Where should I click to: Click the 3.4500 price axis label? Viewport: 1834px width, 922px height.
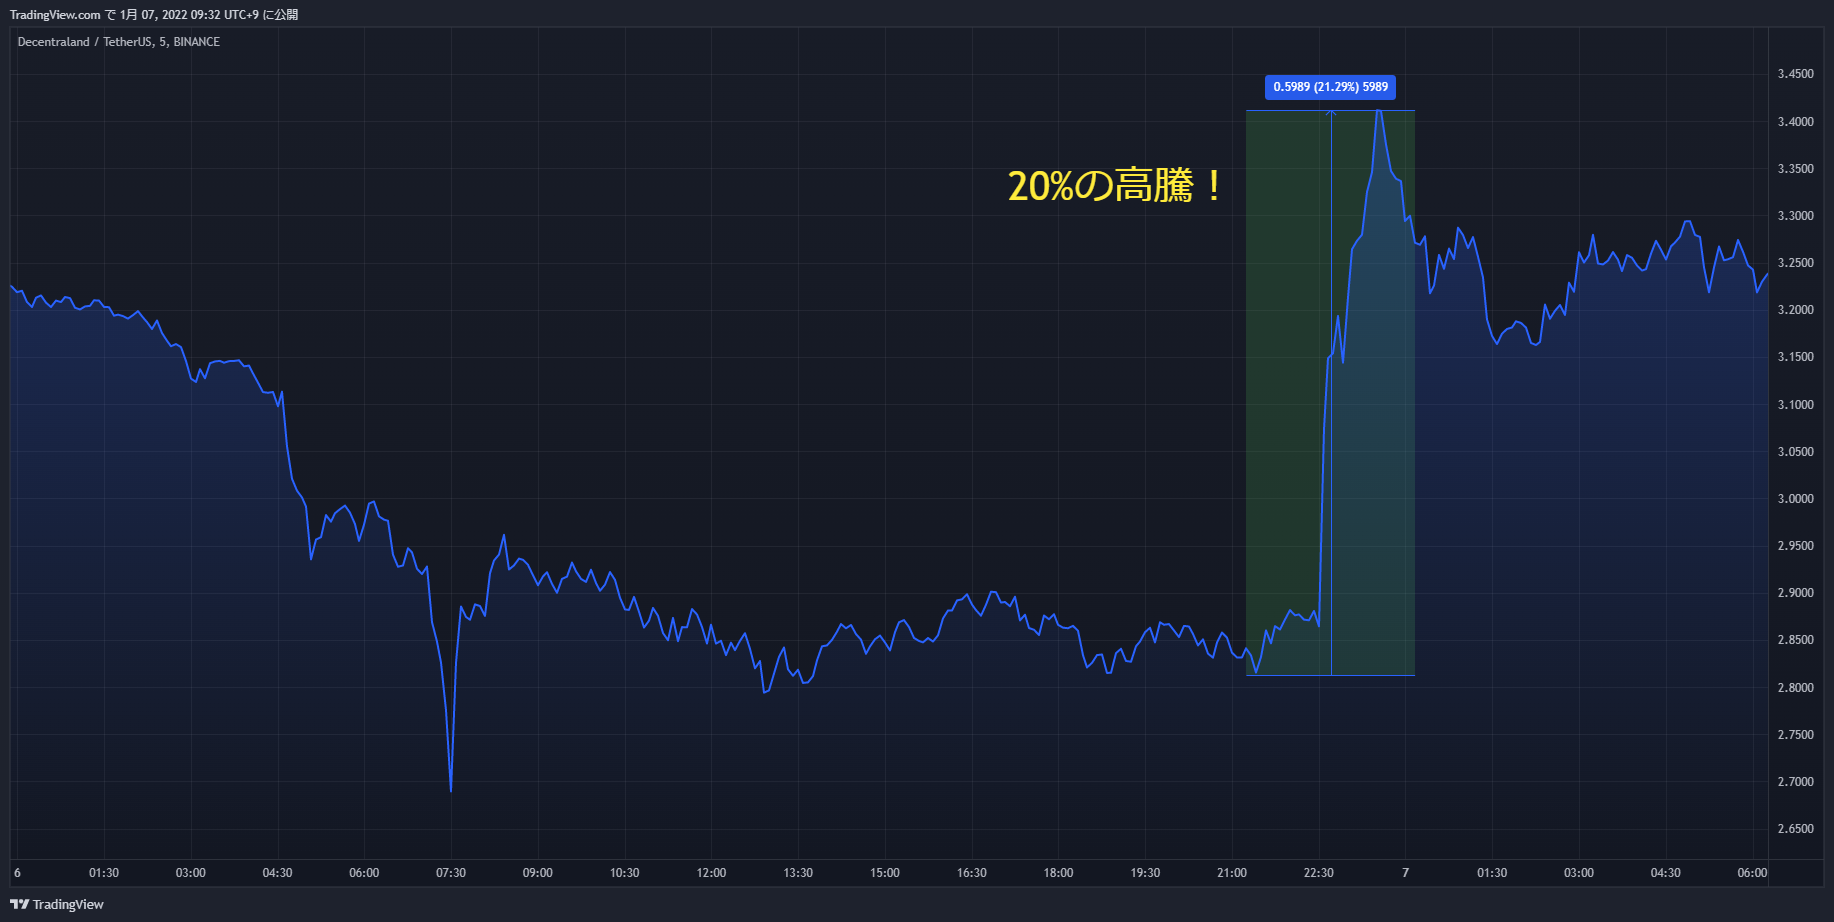(1795, 74)
